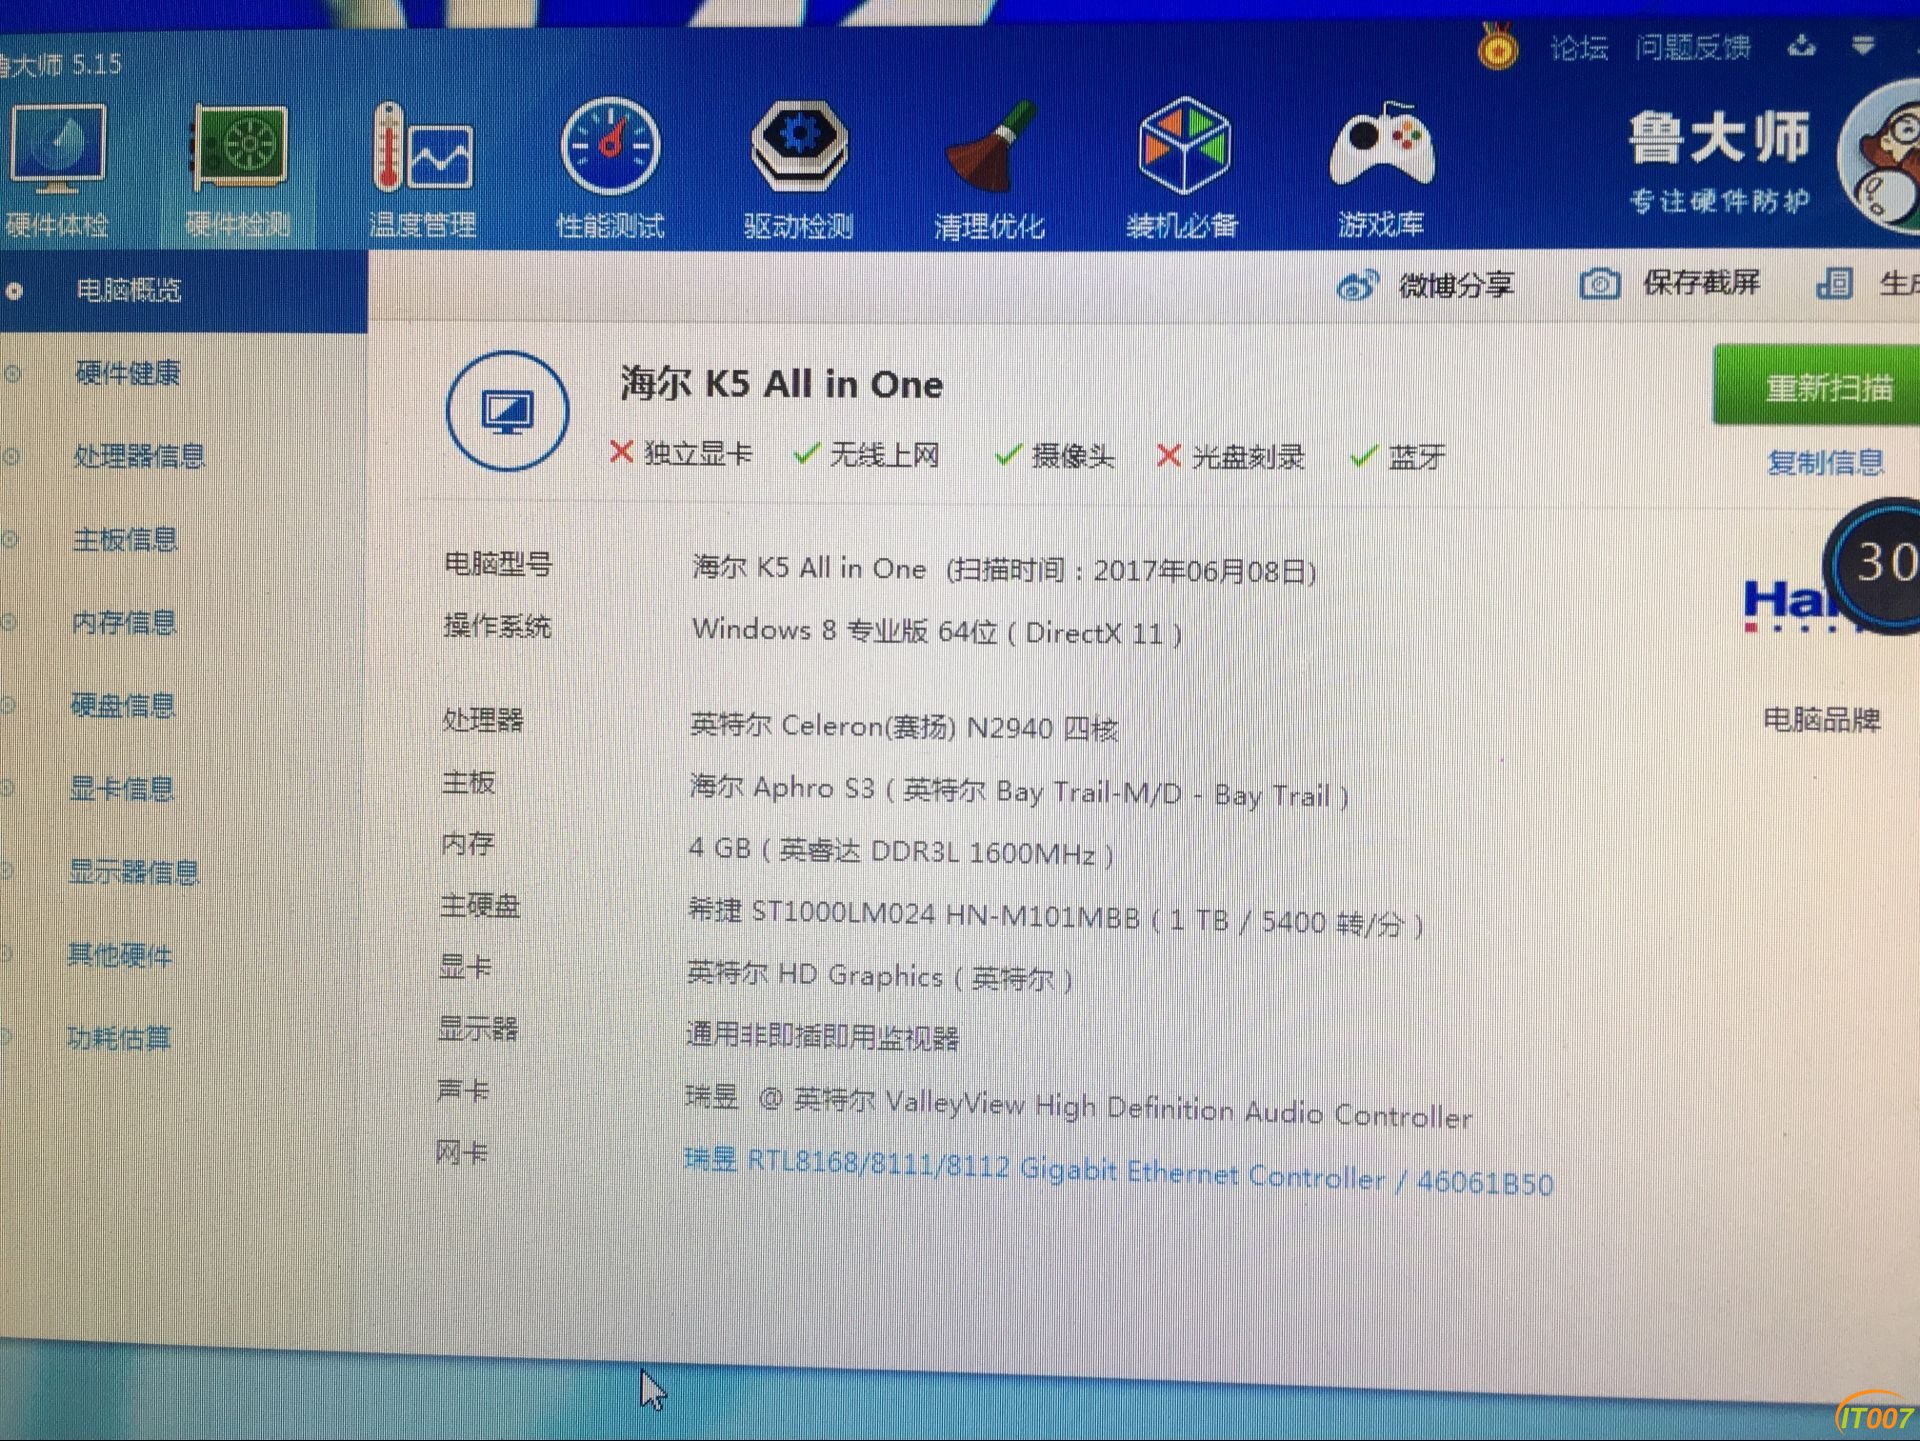Screen dimensions: 1920x1441
Task: Click the camera icon beside 保存截屏
Action: (1600, 284)
